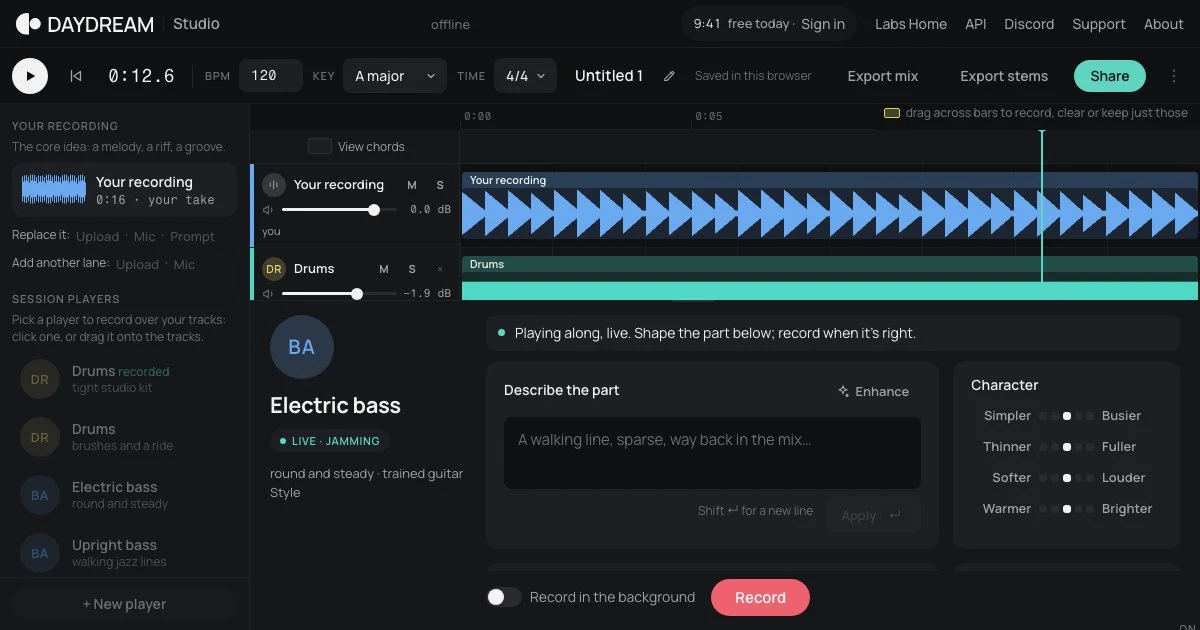Select the BA avatar of Electric bass player

click(40, 496)
